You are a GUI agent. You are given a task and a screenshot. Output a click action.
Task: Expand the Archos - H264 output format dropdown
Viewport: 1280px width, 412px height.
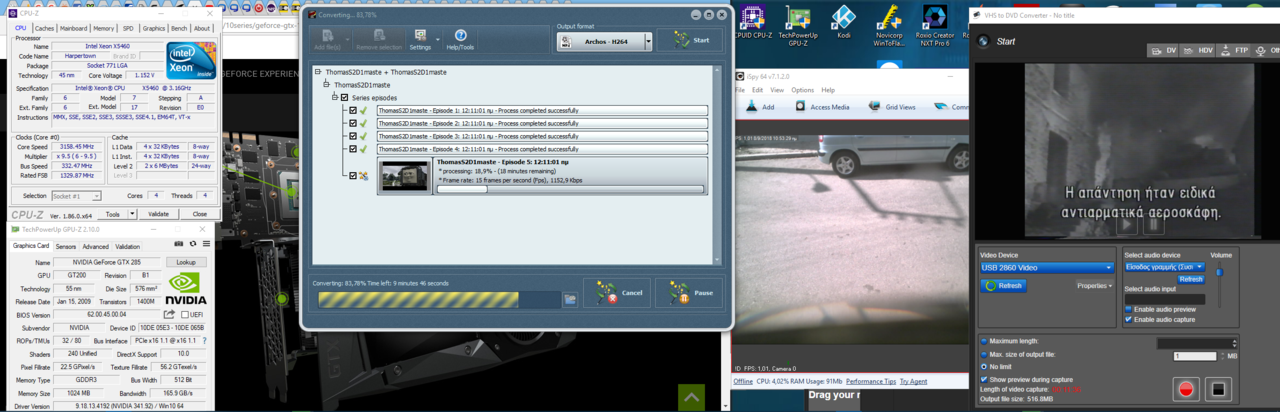pyautogui.click(x=648, y=41)
